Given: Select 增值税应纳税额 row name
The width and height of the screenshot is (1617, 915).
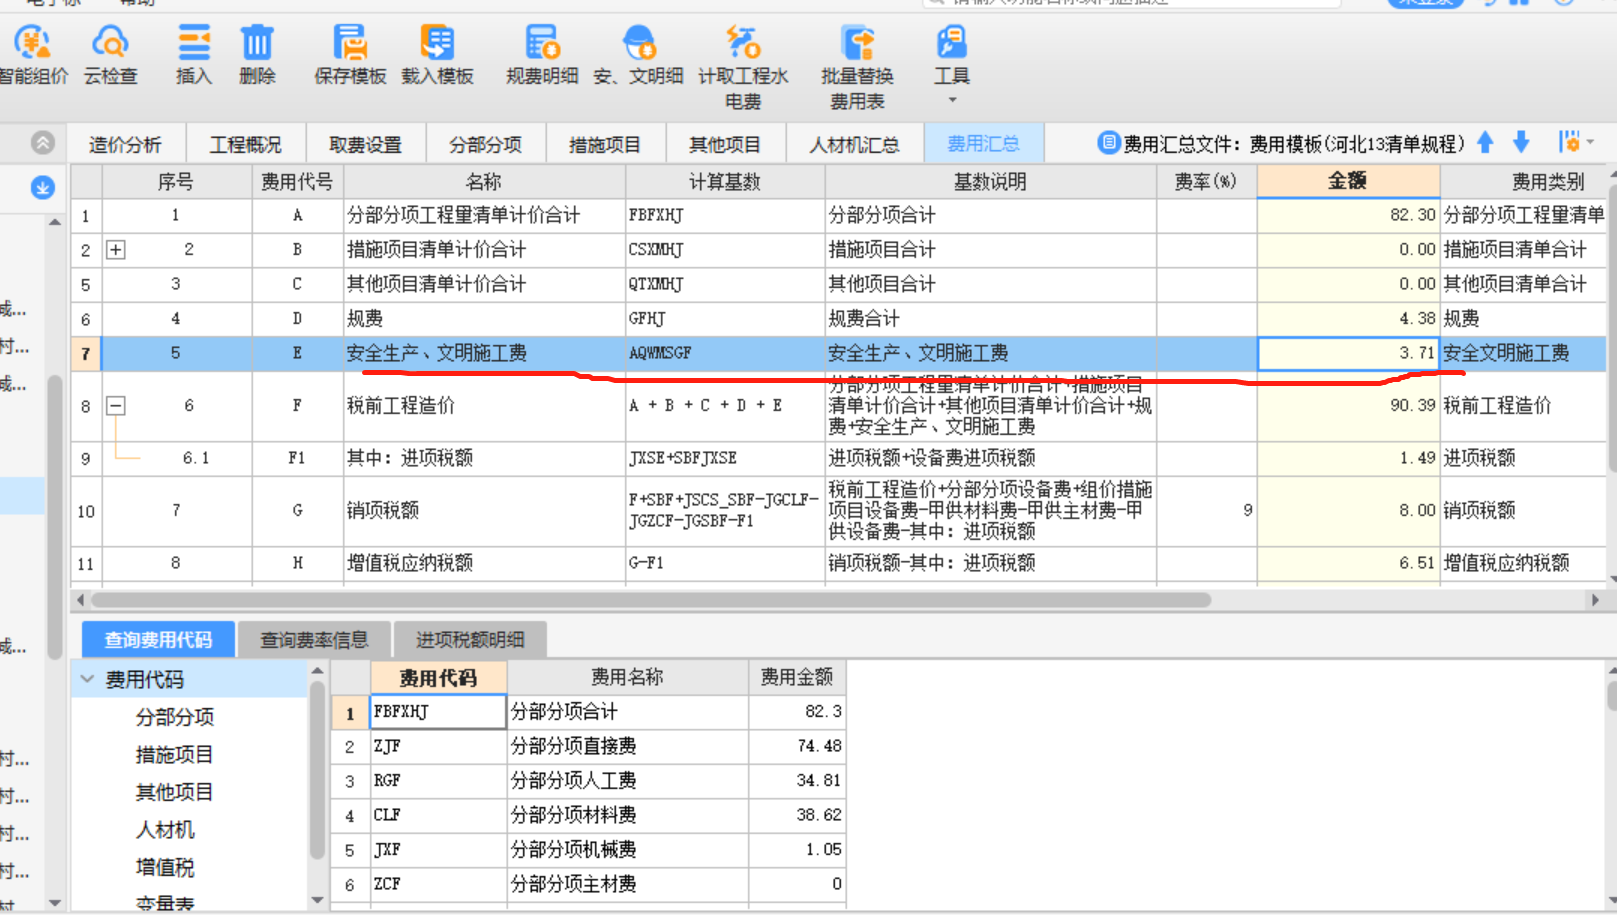Looking at the screenshot, I should coord(484,563).
